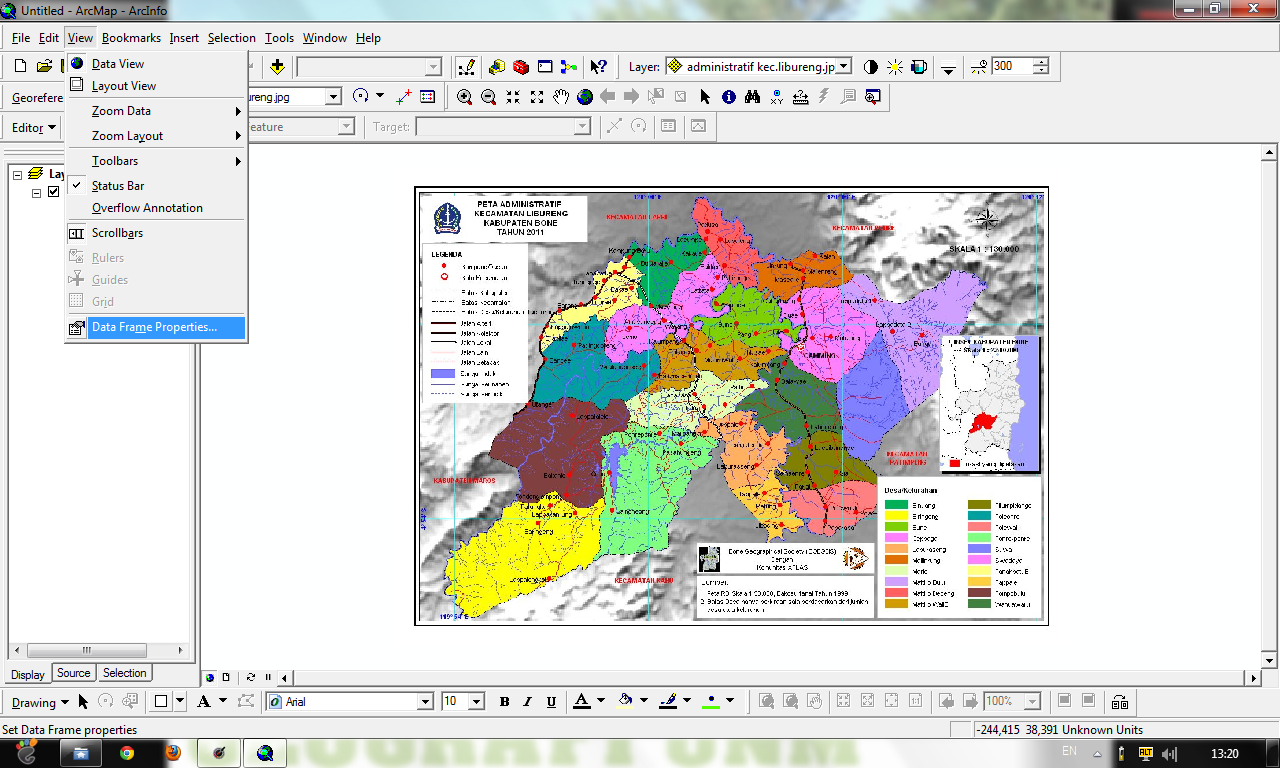Open the Find binoculars tool

[x=753, y=97]
